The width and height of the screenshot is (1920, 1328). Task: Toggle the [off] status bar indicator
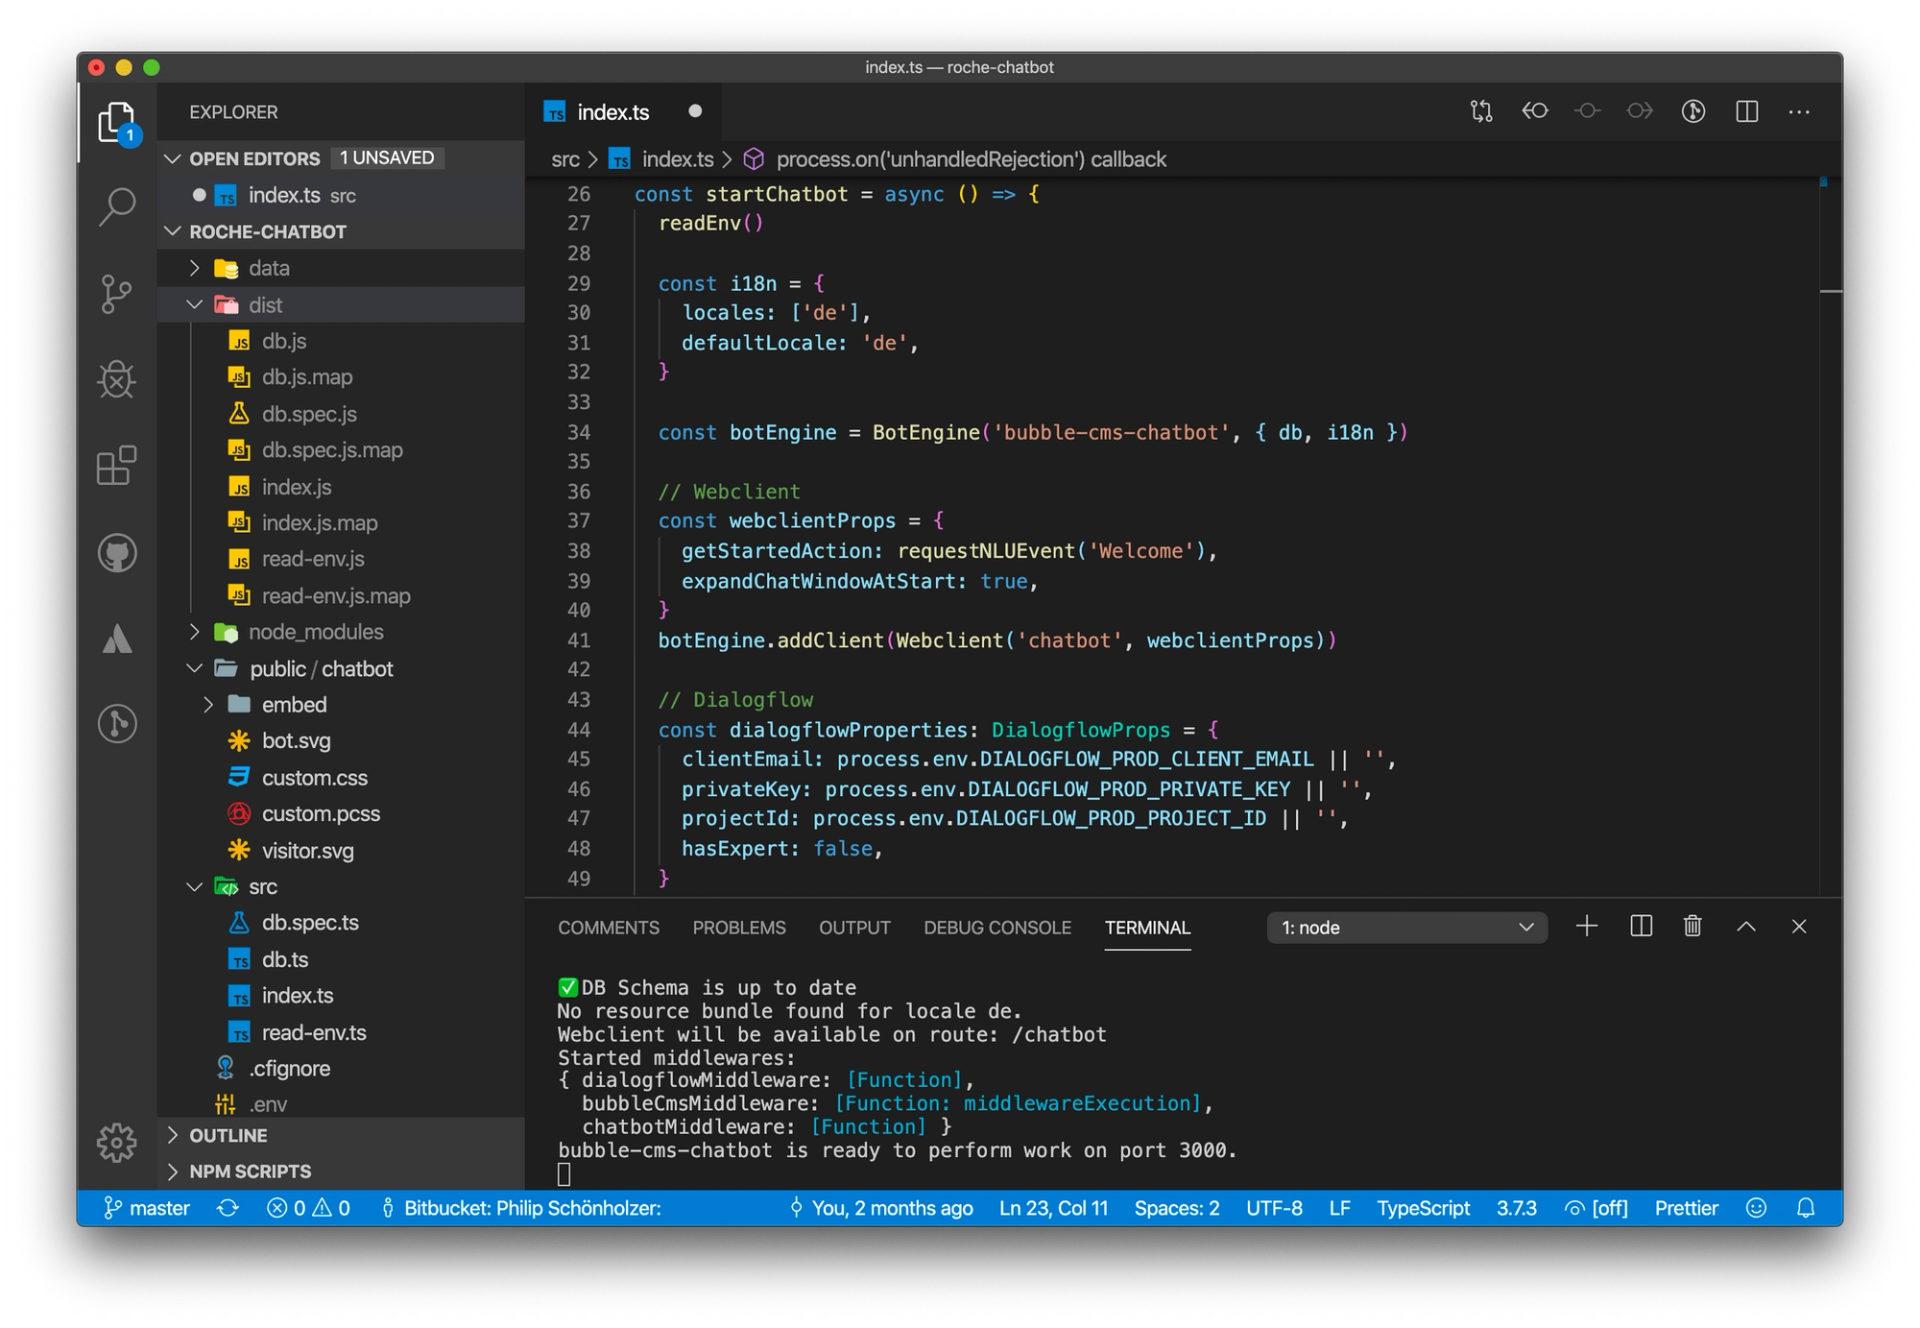tap(1597, 1208)
